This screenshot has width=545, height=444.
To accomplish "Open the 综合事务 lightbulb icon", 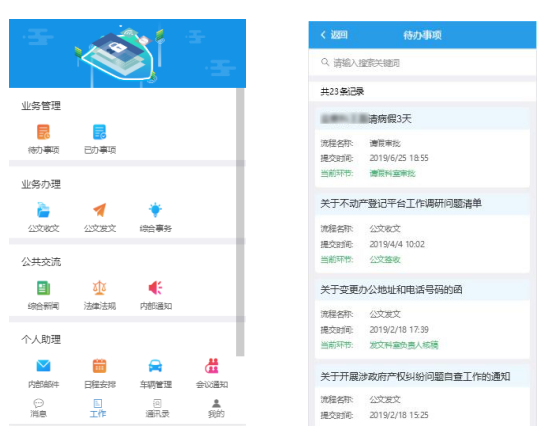I will point(155,210).
